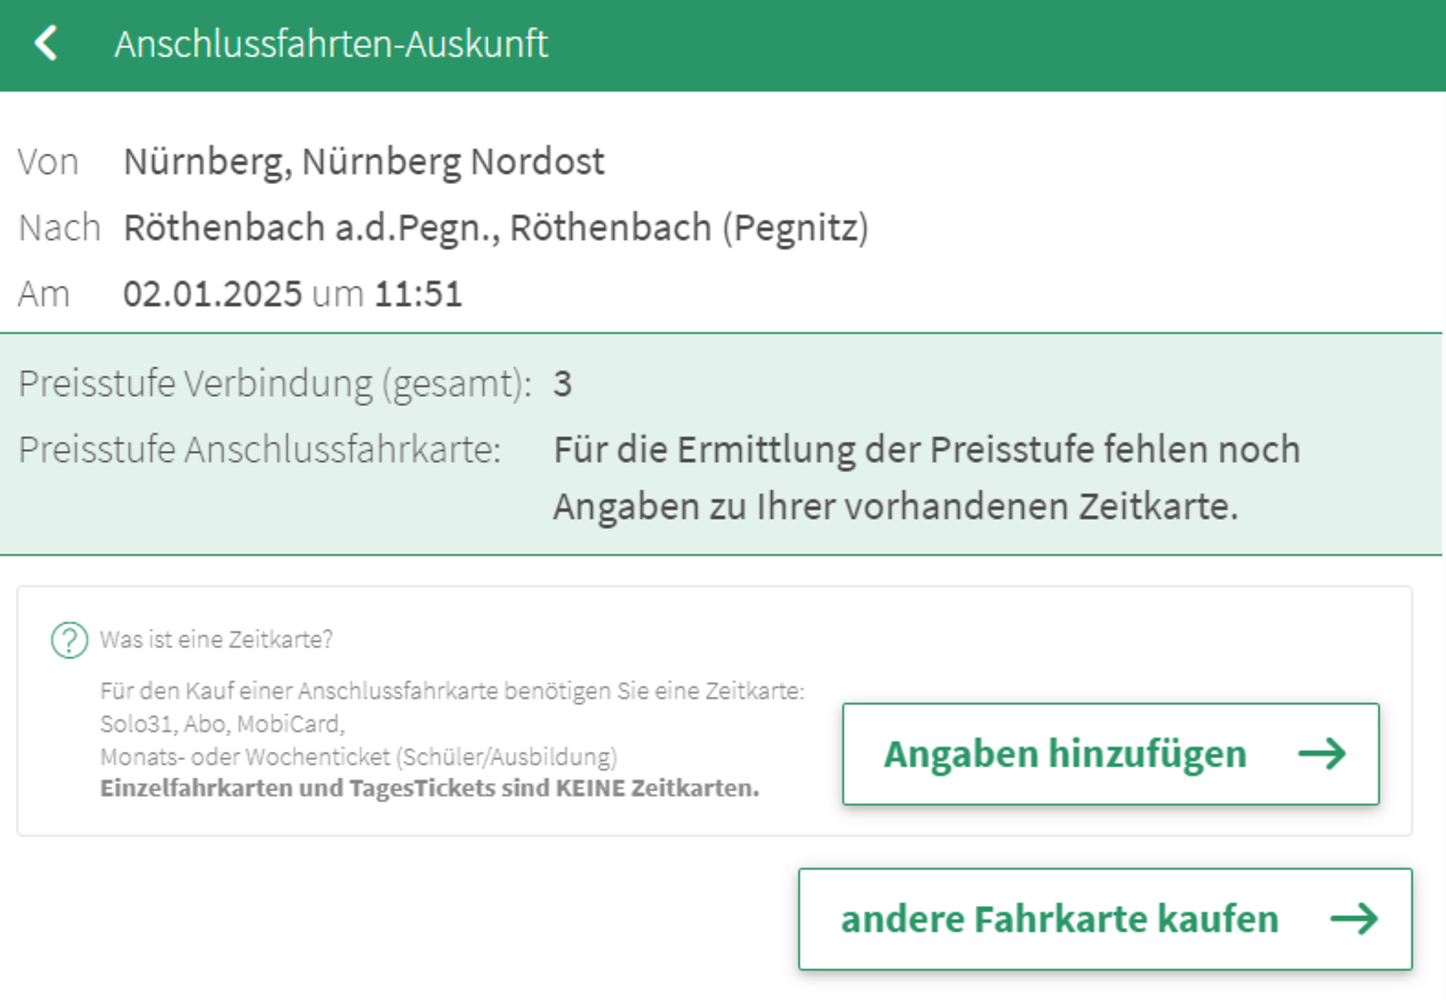The width and height of the screenshot is (1446, 1000).
Task: Click the departure time 11:51
Action: coord(419,293)
